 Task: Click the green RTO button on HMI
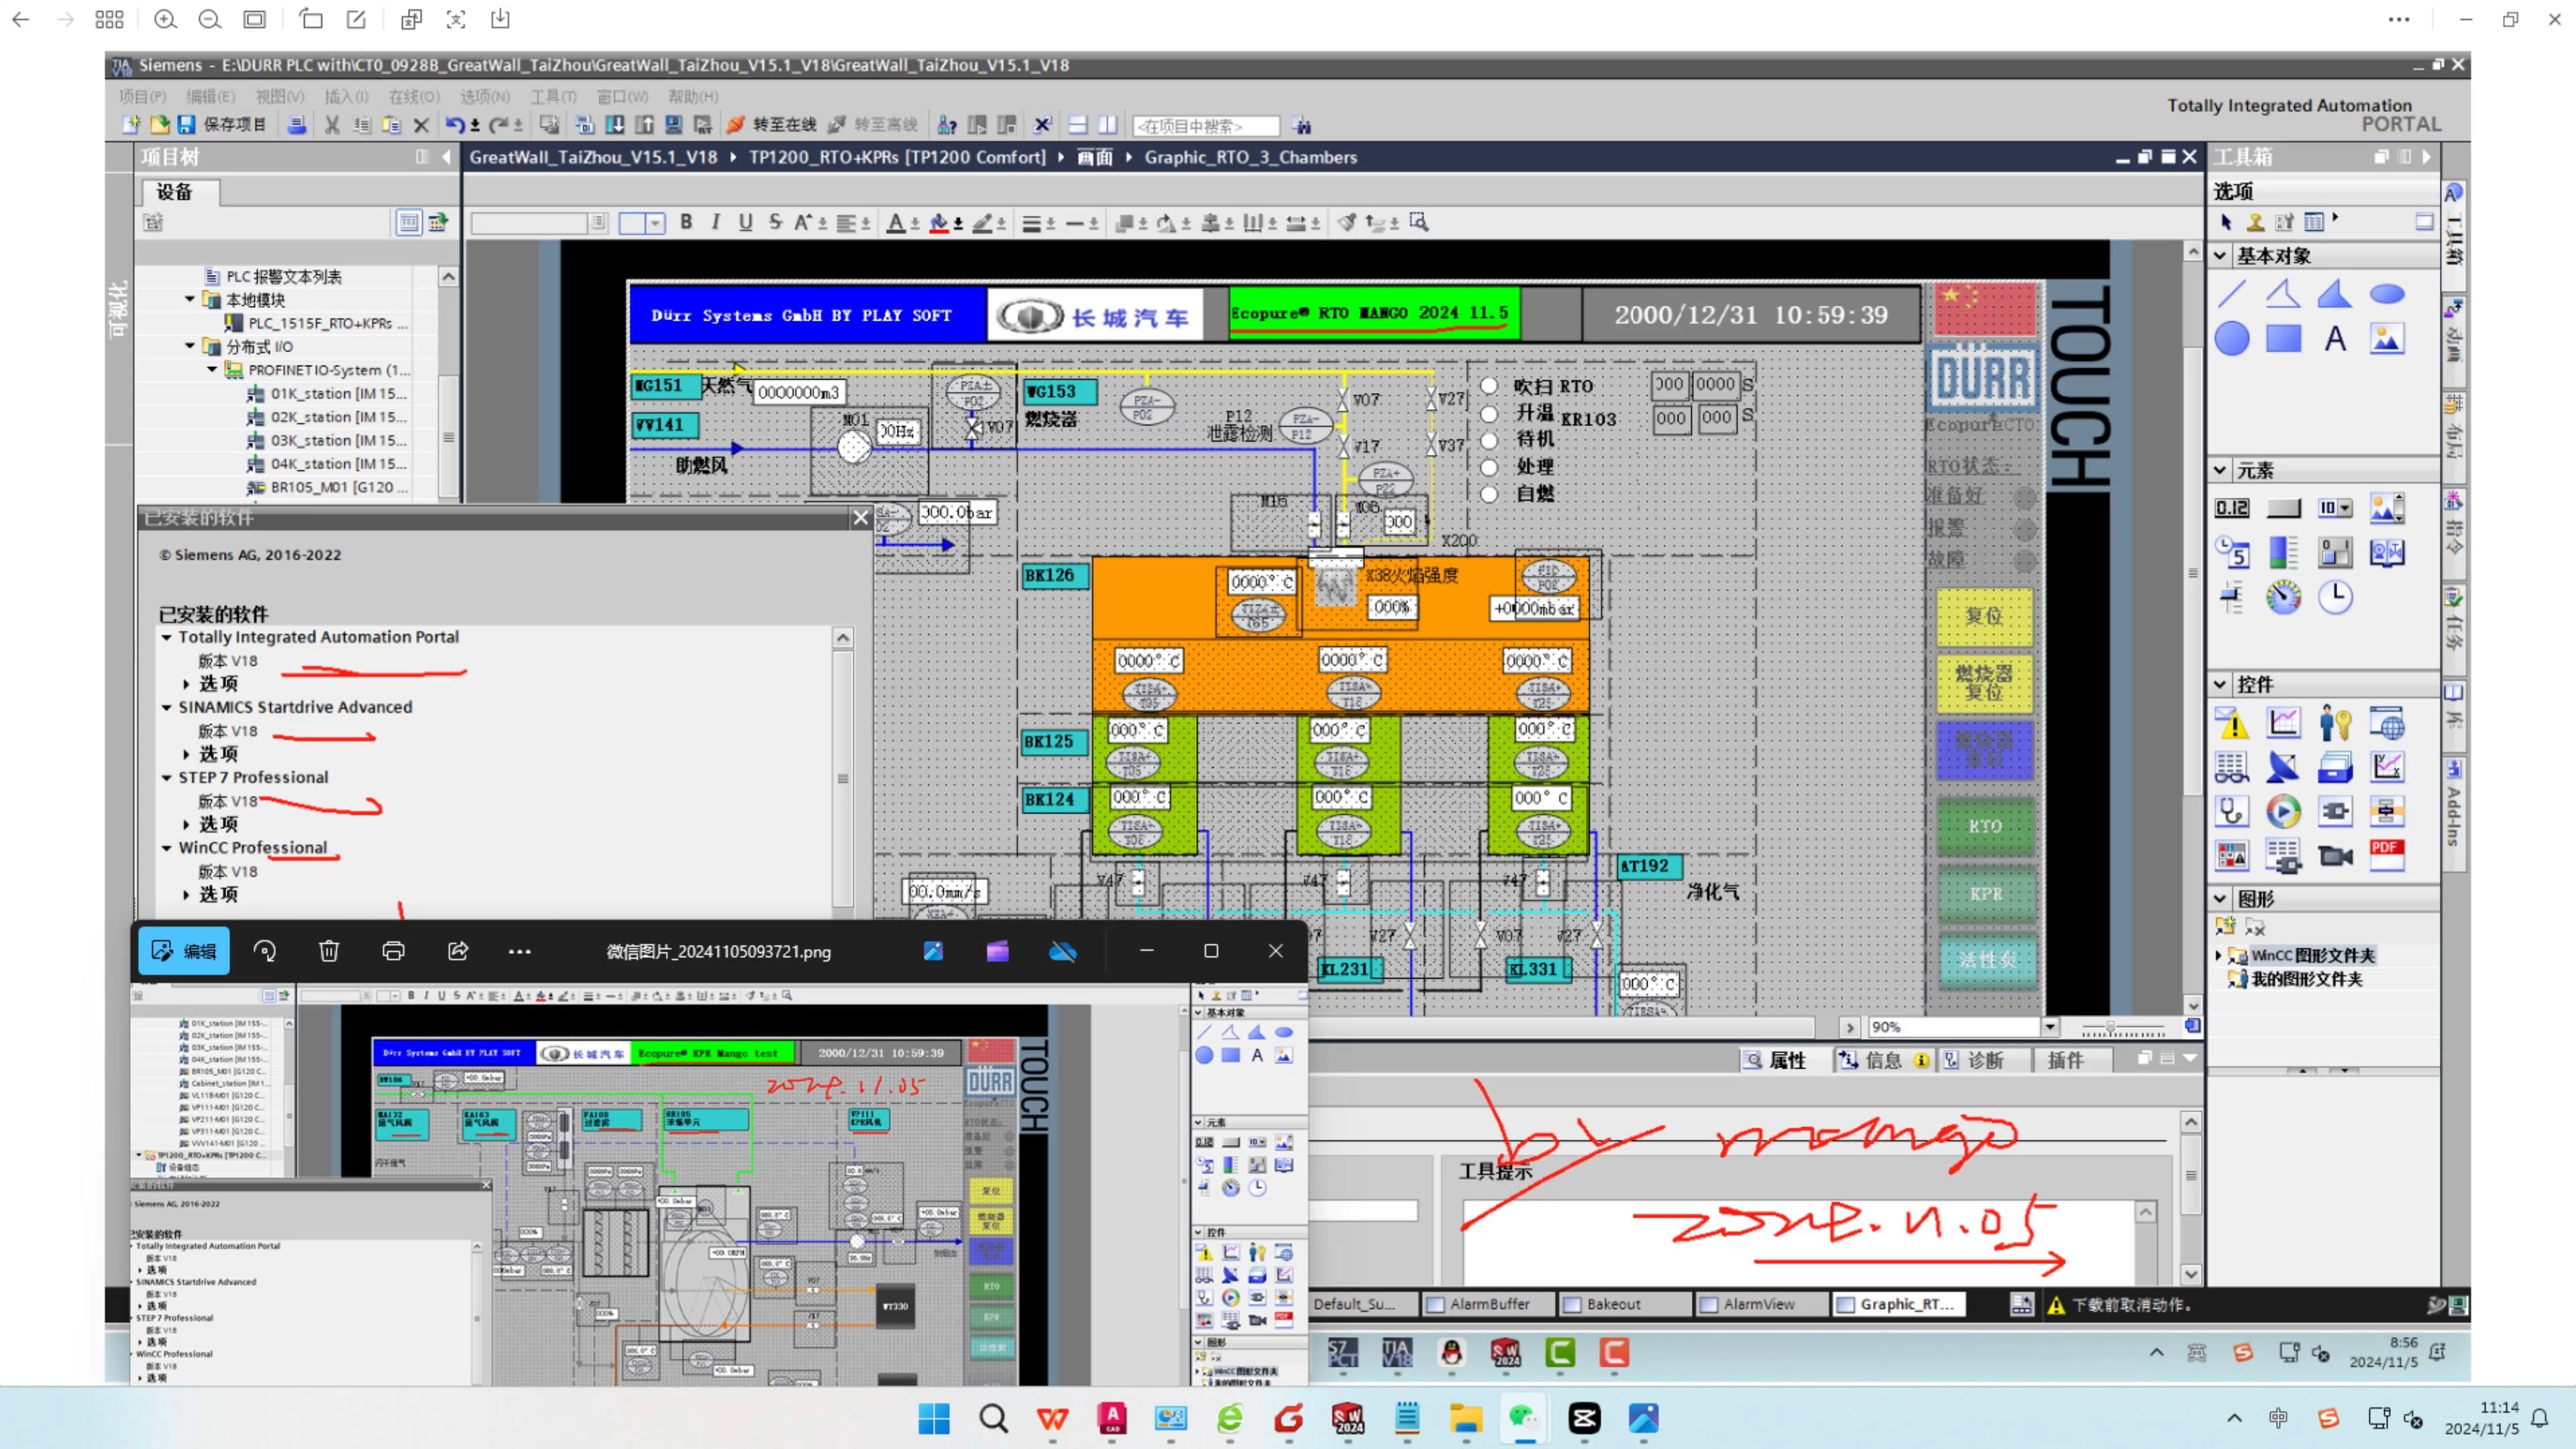pyautogui.click(x=1985, y=826)
